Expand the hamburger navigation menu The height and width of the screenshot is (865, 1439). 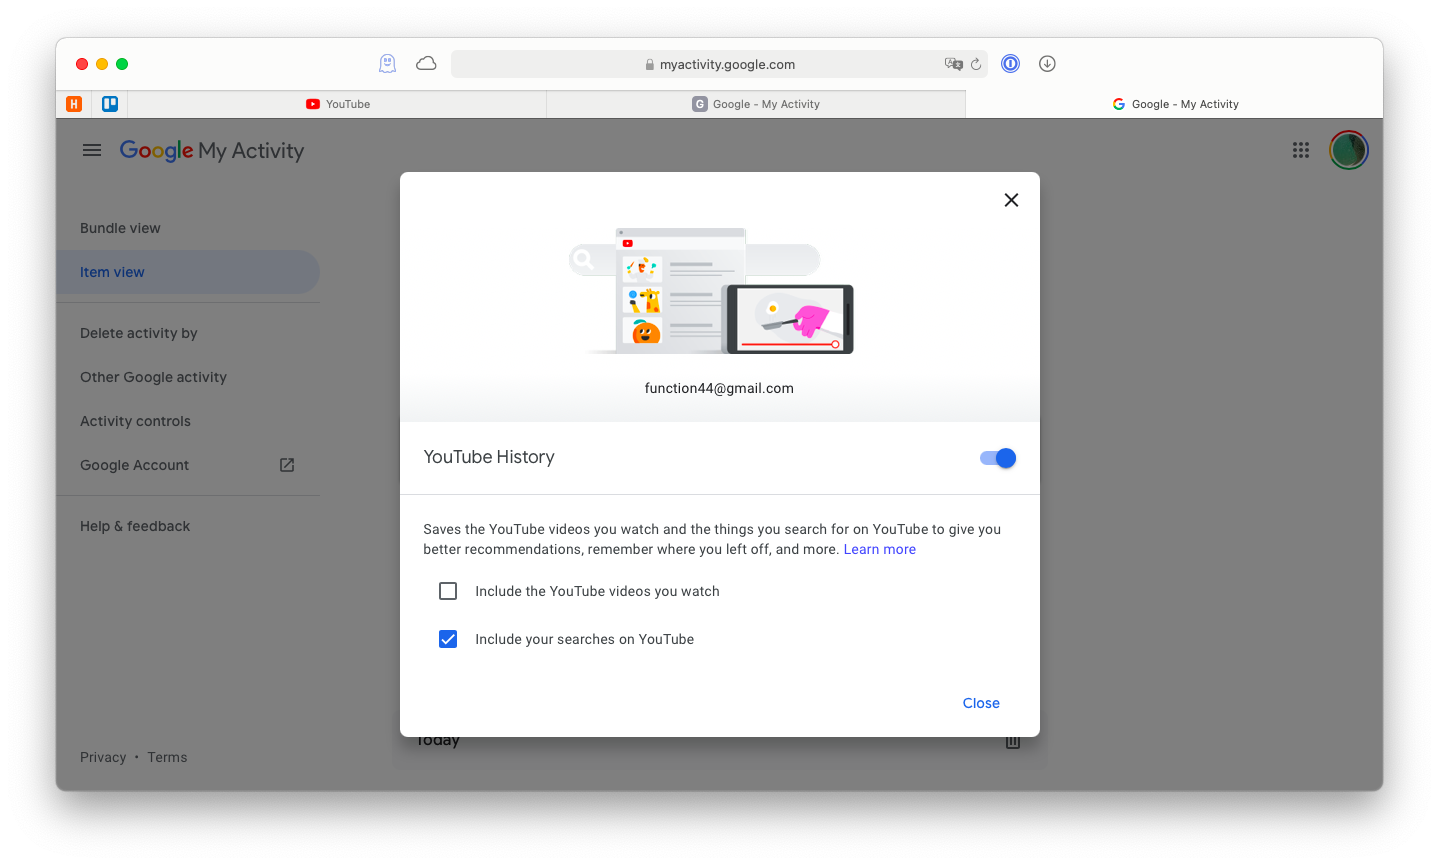pyautogui.click(x=91, y=149)
